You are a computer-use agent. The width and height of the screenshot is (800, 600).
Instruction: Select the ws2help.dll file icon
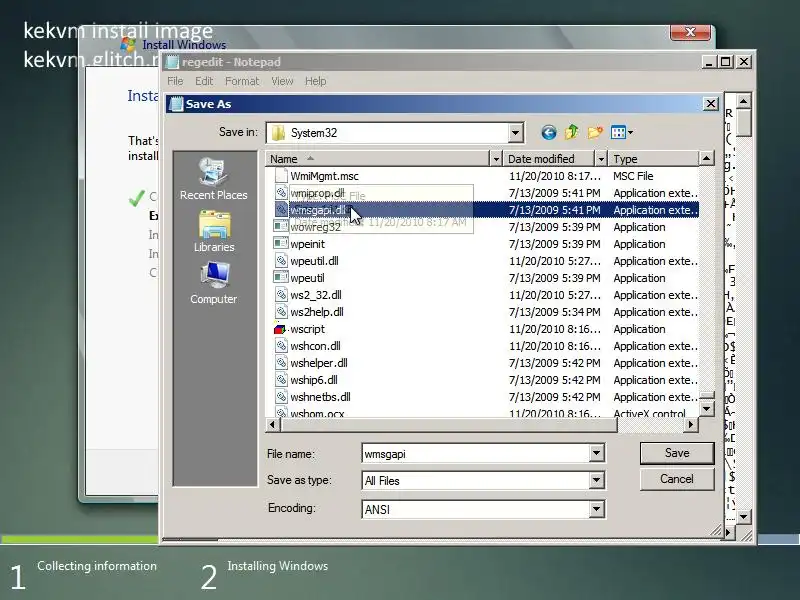(281, 312)
